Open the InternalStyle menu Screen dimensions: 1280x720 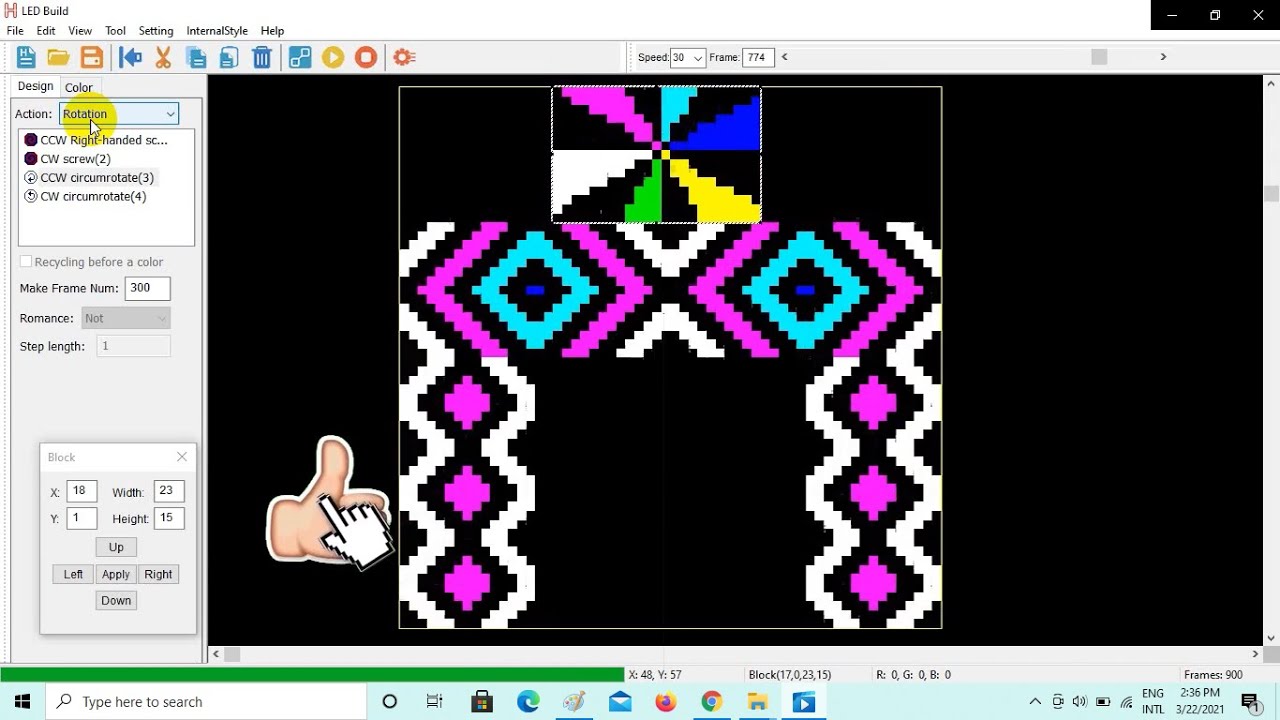tap(217, 31)
